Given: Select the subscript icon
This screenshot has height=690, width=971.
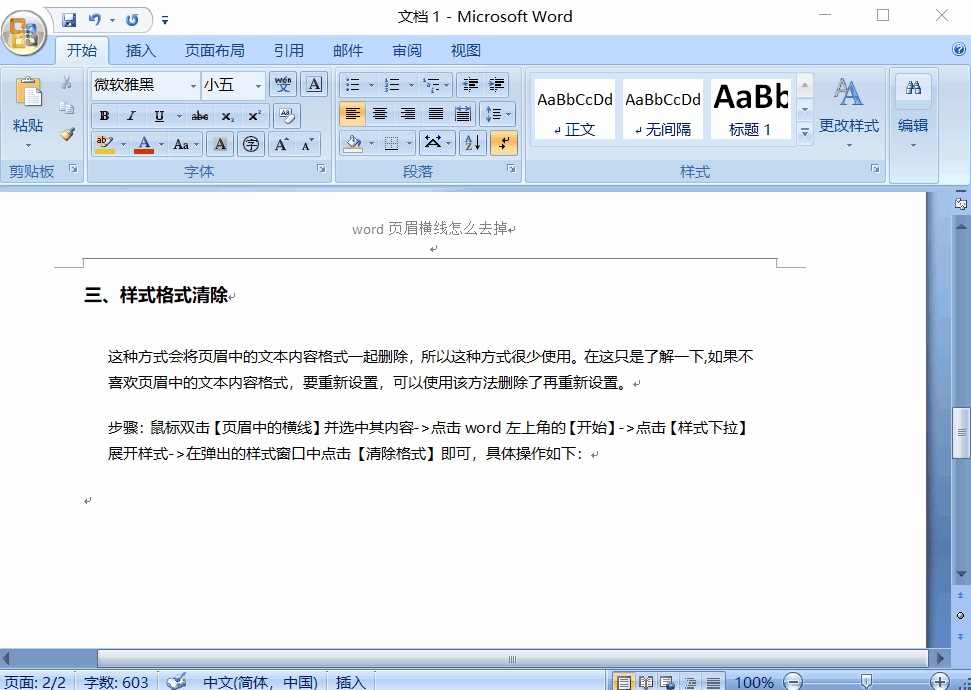Looking at the screenshot, I should pos(228,115).
